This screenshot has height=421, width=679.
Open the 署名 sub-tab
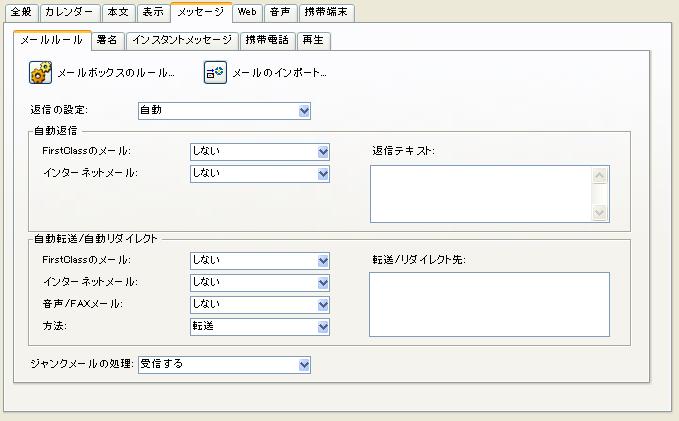(x=107, y=41)
